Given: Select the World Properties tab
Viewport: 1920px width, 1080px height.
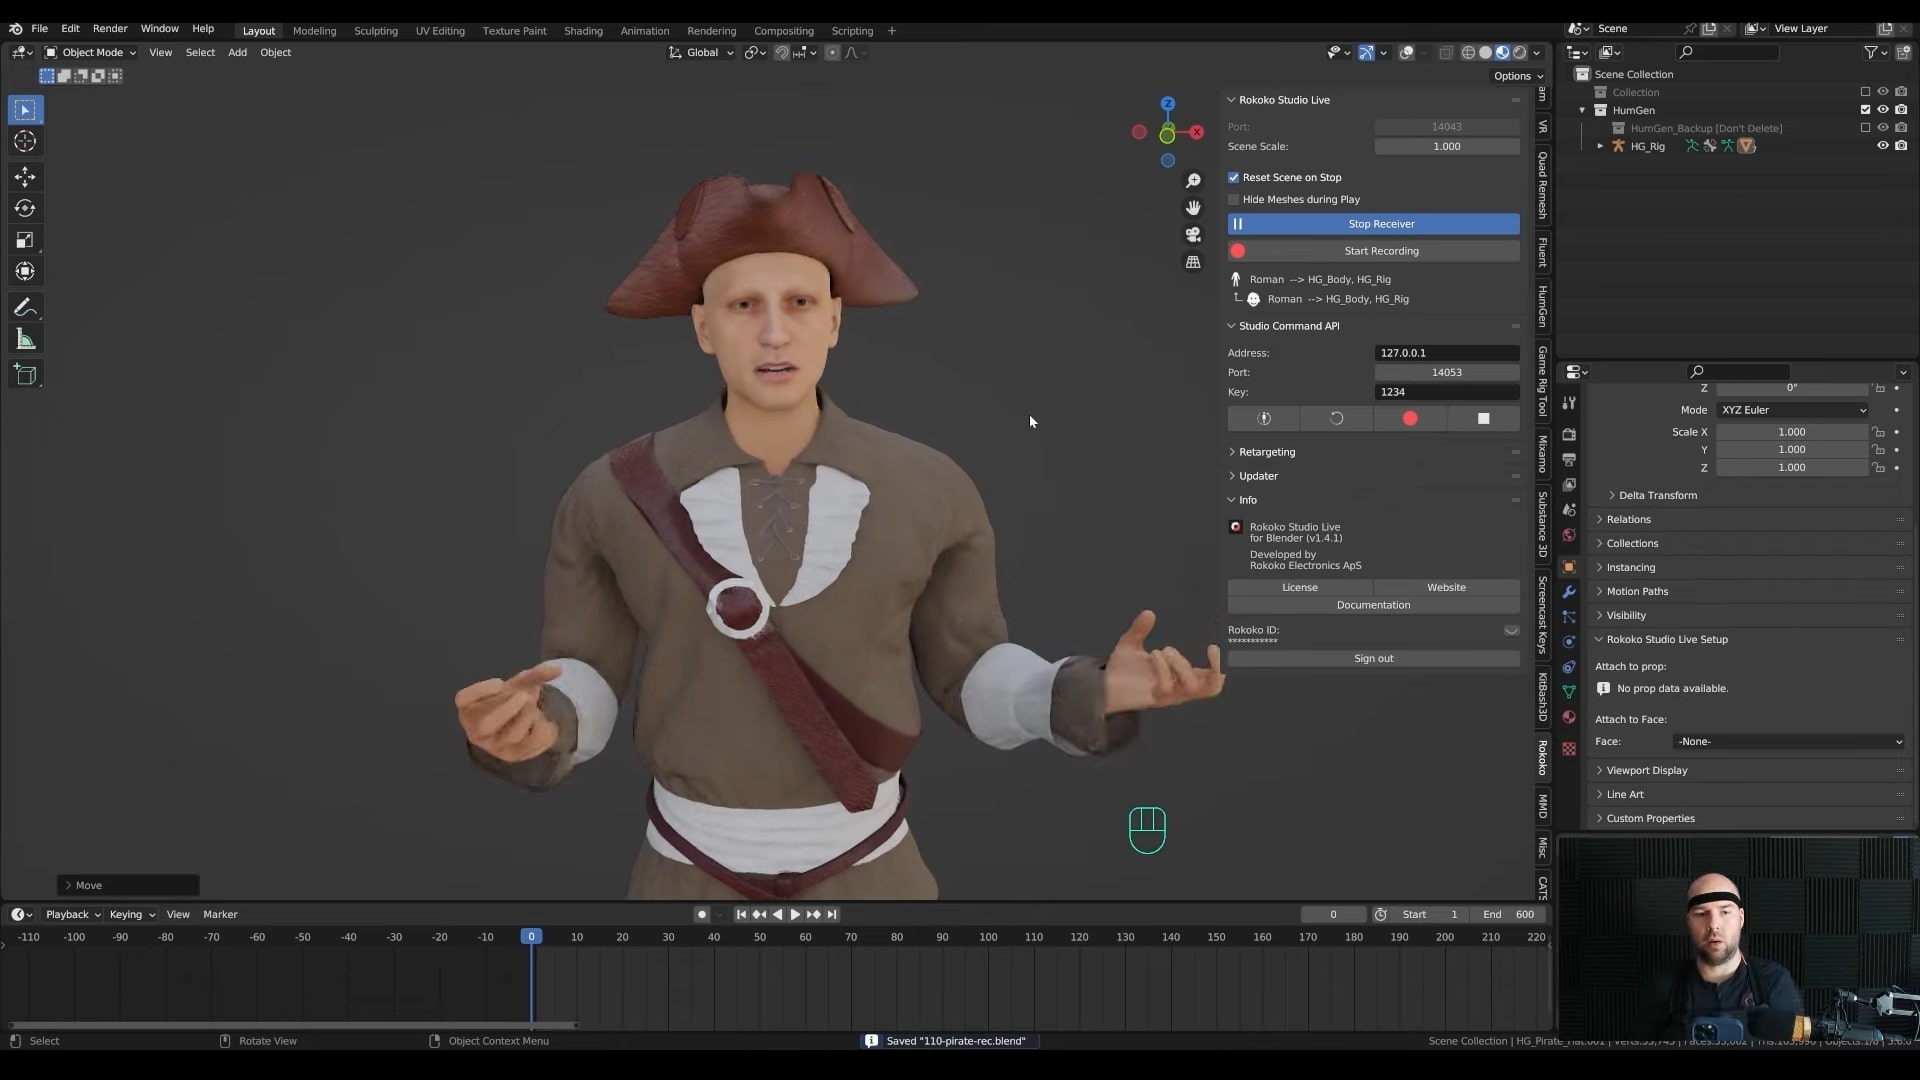Looking at the screenshot, I should (x=1569, y=535).
